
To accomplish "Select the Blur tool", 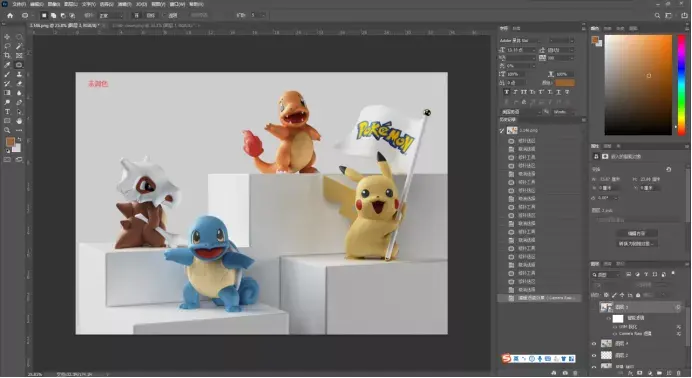I will point(19,93).
